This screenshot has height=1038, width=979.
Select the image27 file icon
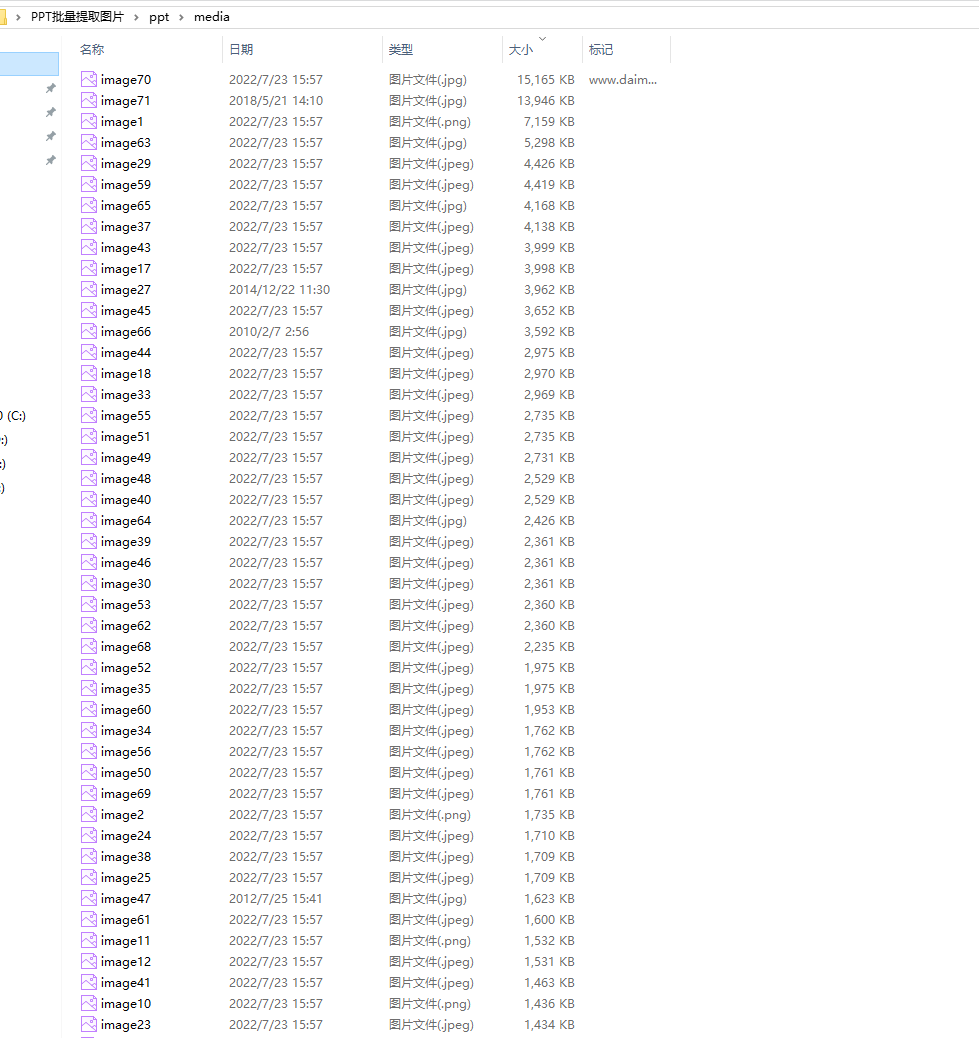coord(89,290)
